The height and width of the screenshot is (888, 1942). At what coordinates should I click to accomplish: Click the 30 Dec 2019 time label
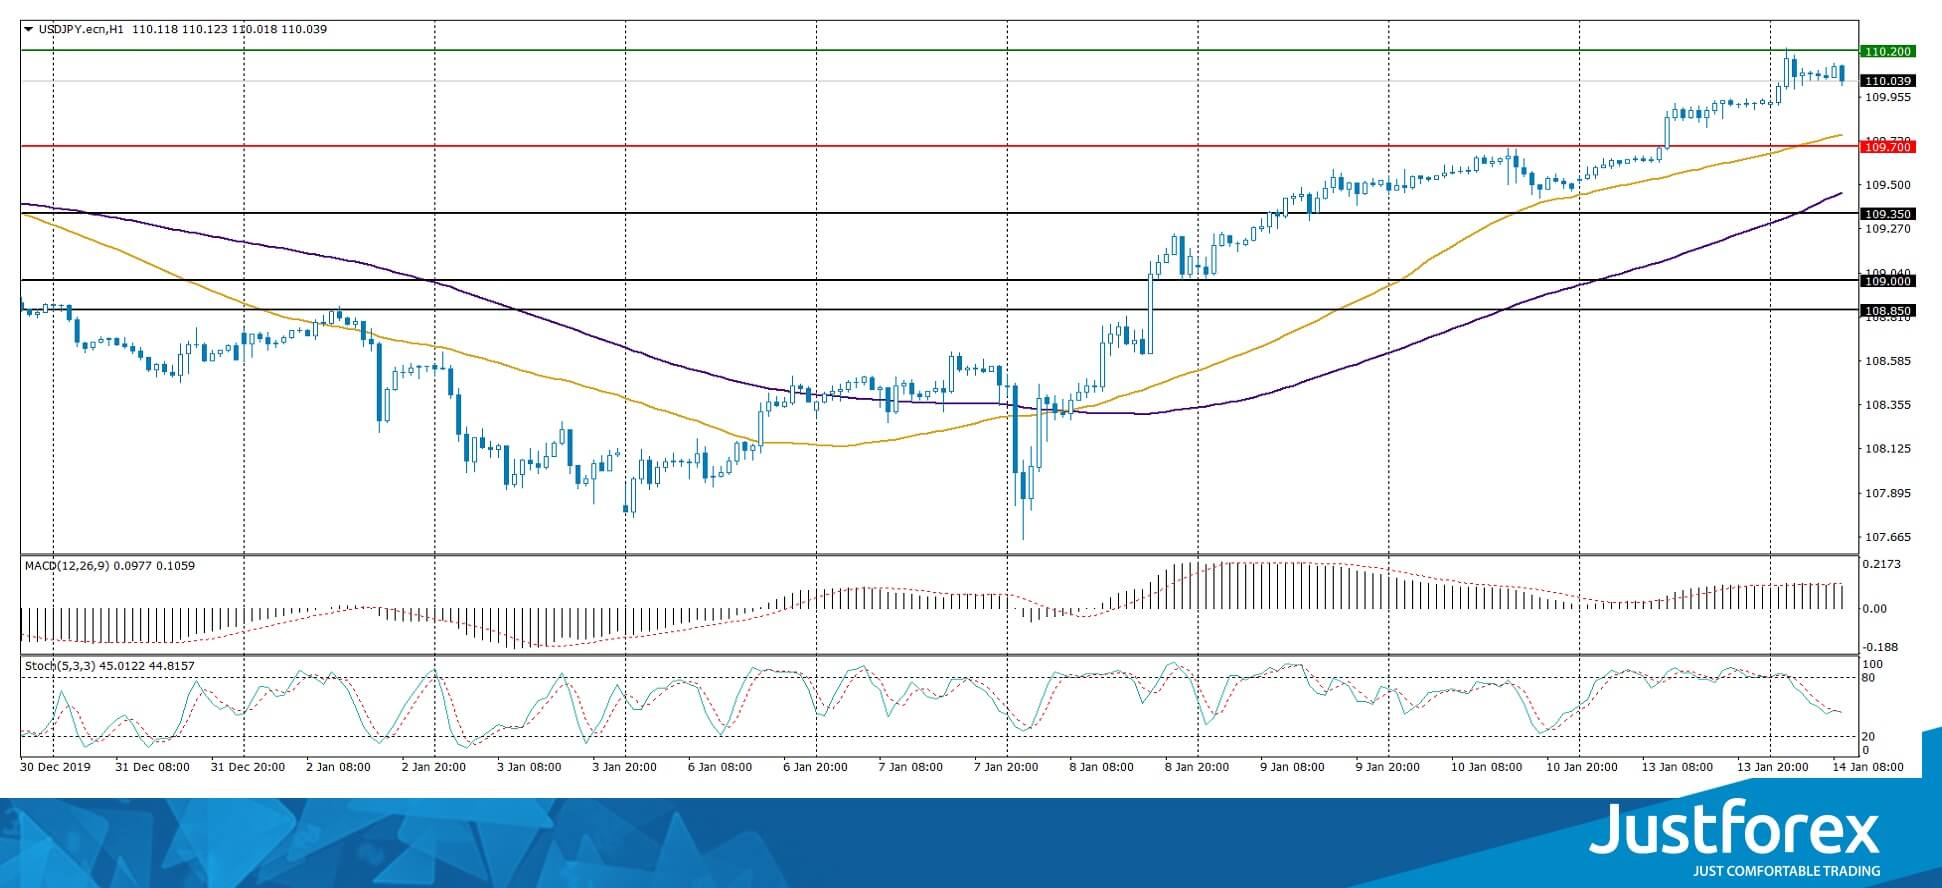[x=55, y=768]
